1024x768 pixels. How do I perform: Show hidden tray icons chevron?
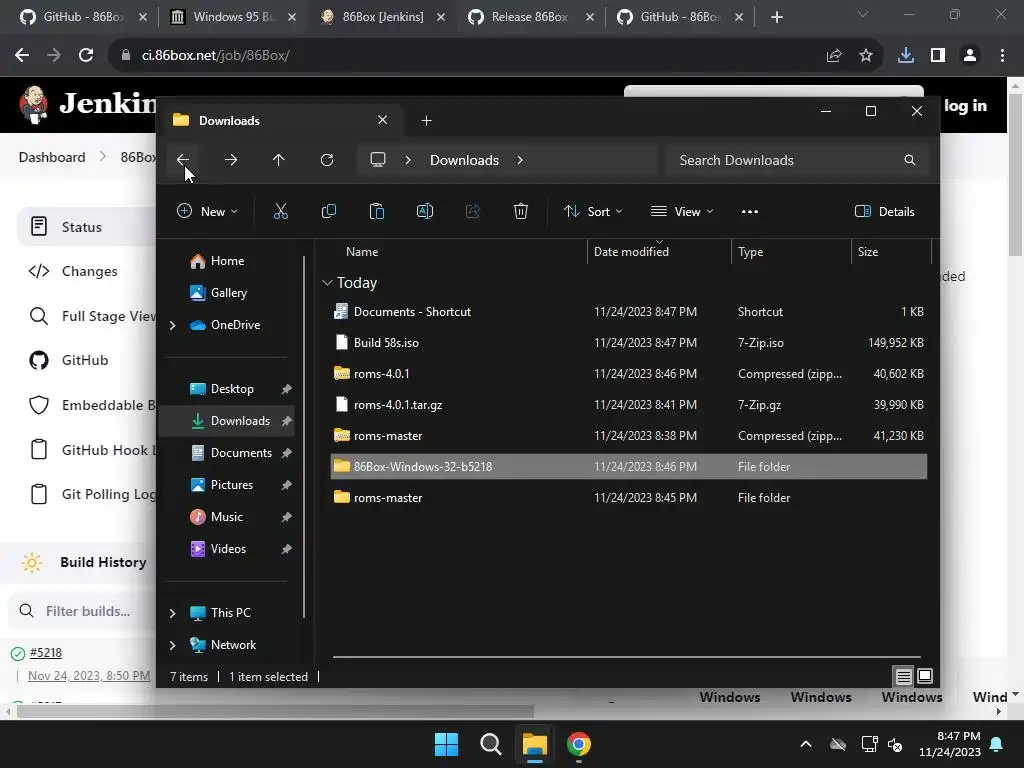pos(806,744)
